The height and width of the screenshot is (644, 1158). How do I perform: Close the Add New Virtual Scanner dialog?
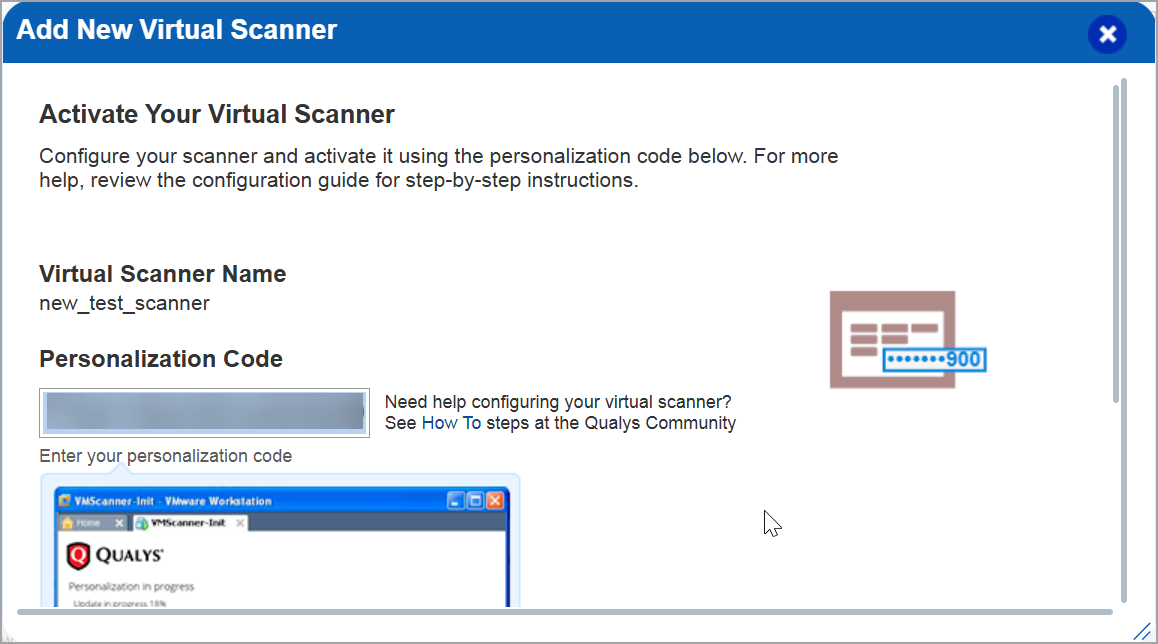coord(1107,34)
